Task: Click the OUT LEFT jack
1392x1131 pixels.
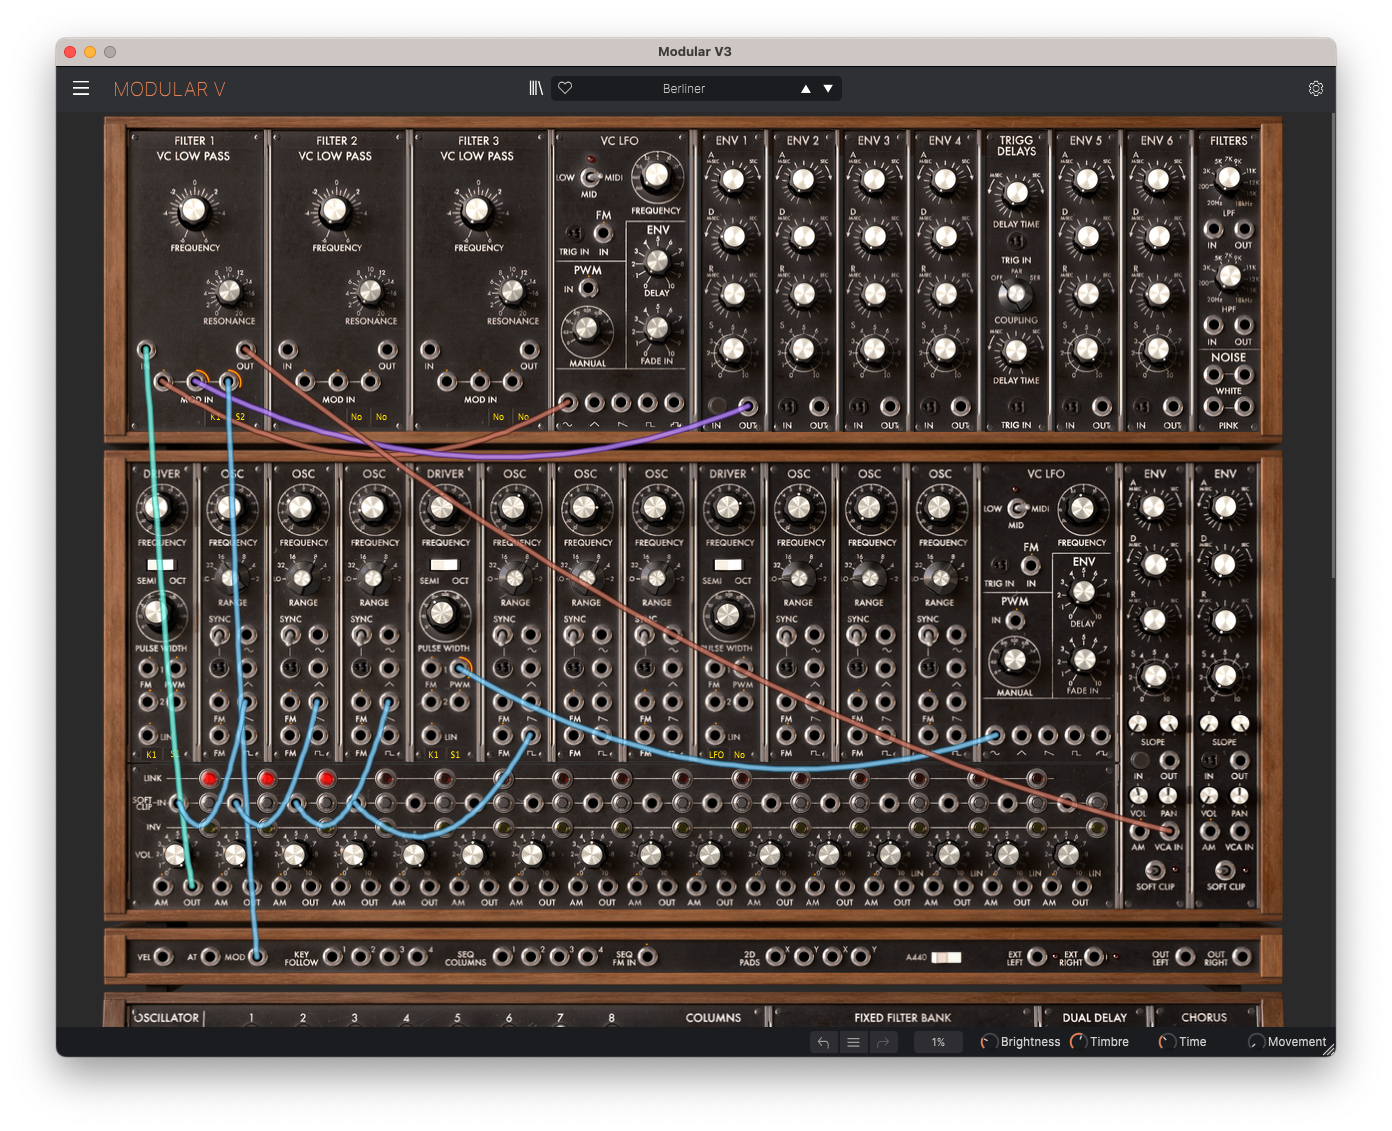Action: click(1185, 957)
